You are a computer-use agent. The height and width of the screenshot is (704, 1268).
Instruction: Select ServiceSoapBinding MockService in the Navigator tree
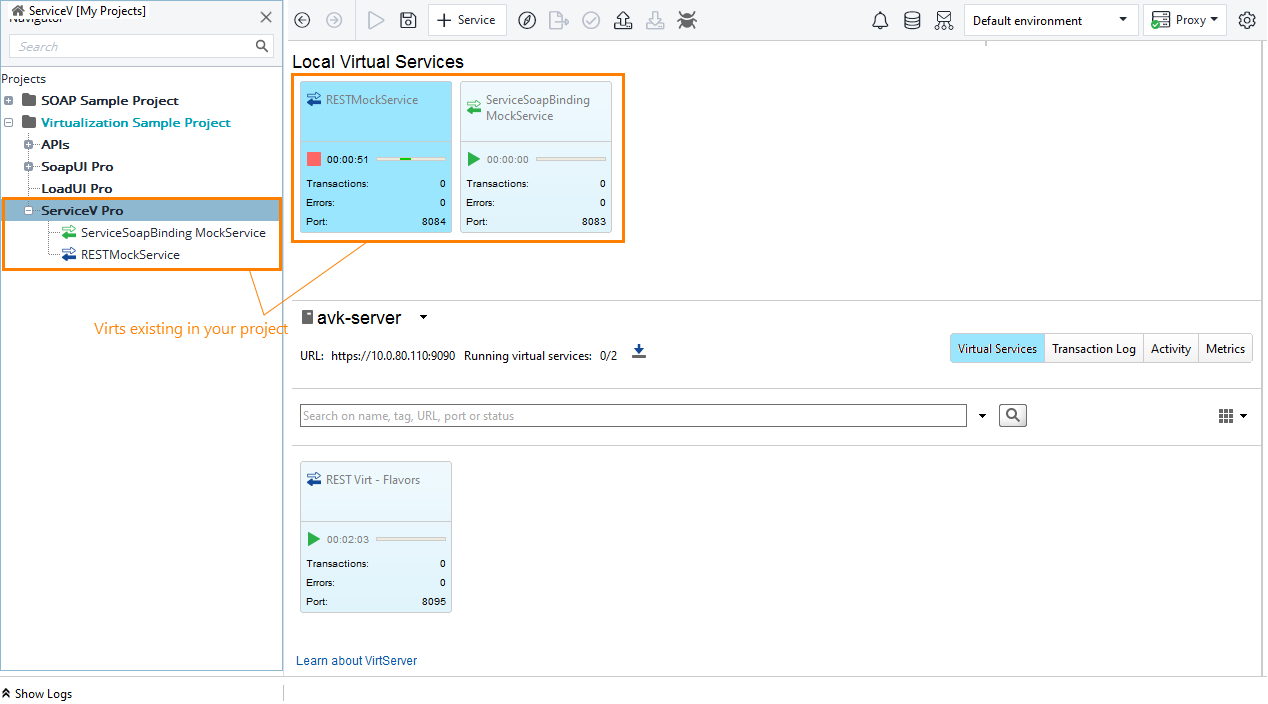coord(173,233)
